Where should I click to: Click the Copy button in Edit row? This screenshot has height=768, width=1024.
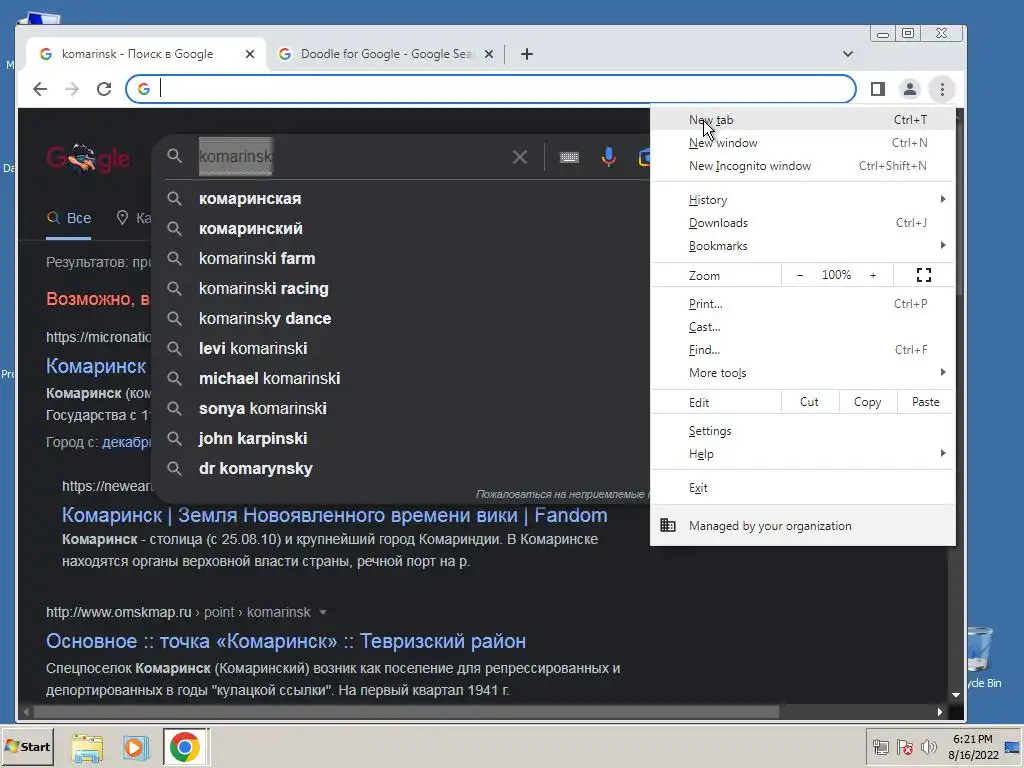pyautogui.click(x=867, y=402)
